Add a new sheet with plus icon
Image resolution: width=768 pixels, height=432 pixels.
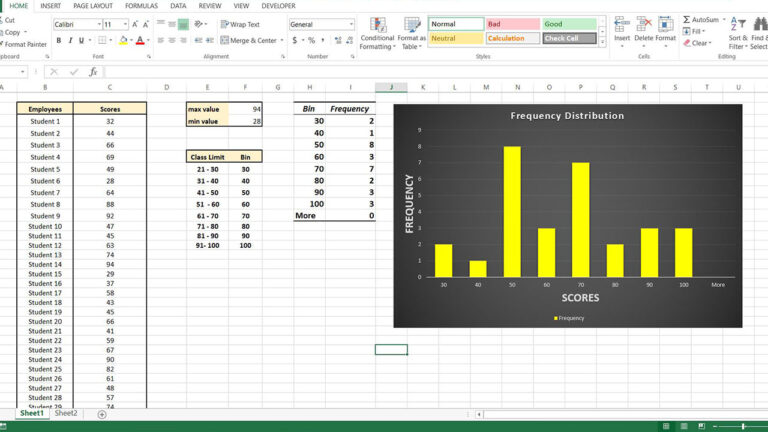[102, 414]
